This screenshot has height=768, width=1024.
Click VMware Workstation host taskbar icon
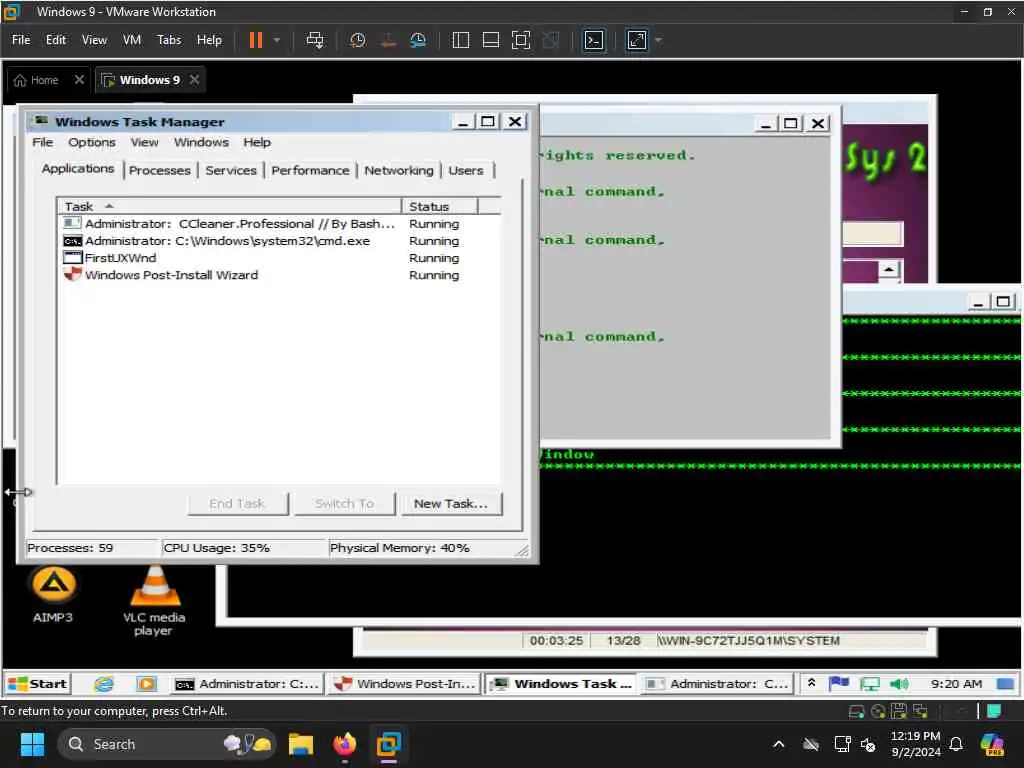(389, 744)
